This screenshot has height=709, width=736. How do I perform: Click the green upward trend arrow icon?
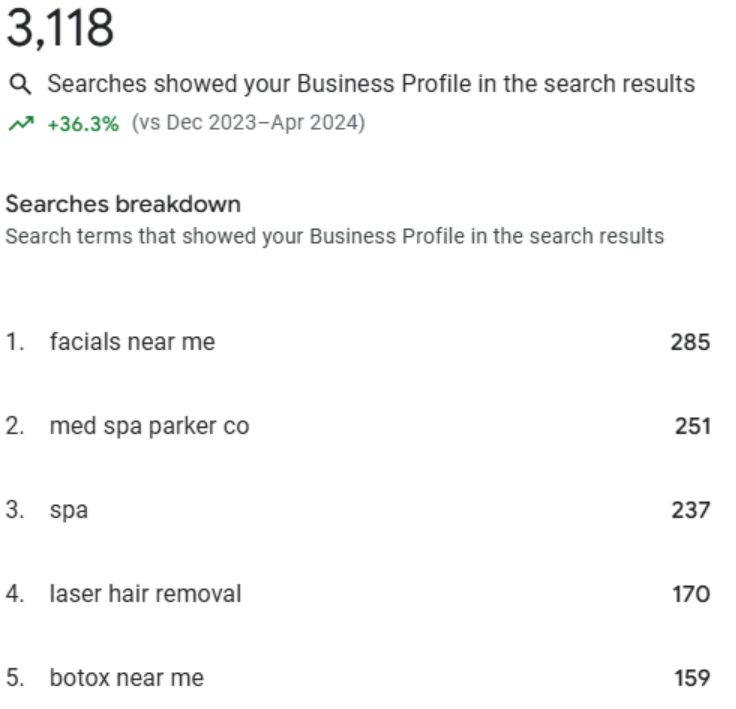[21, 124]
